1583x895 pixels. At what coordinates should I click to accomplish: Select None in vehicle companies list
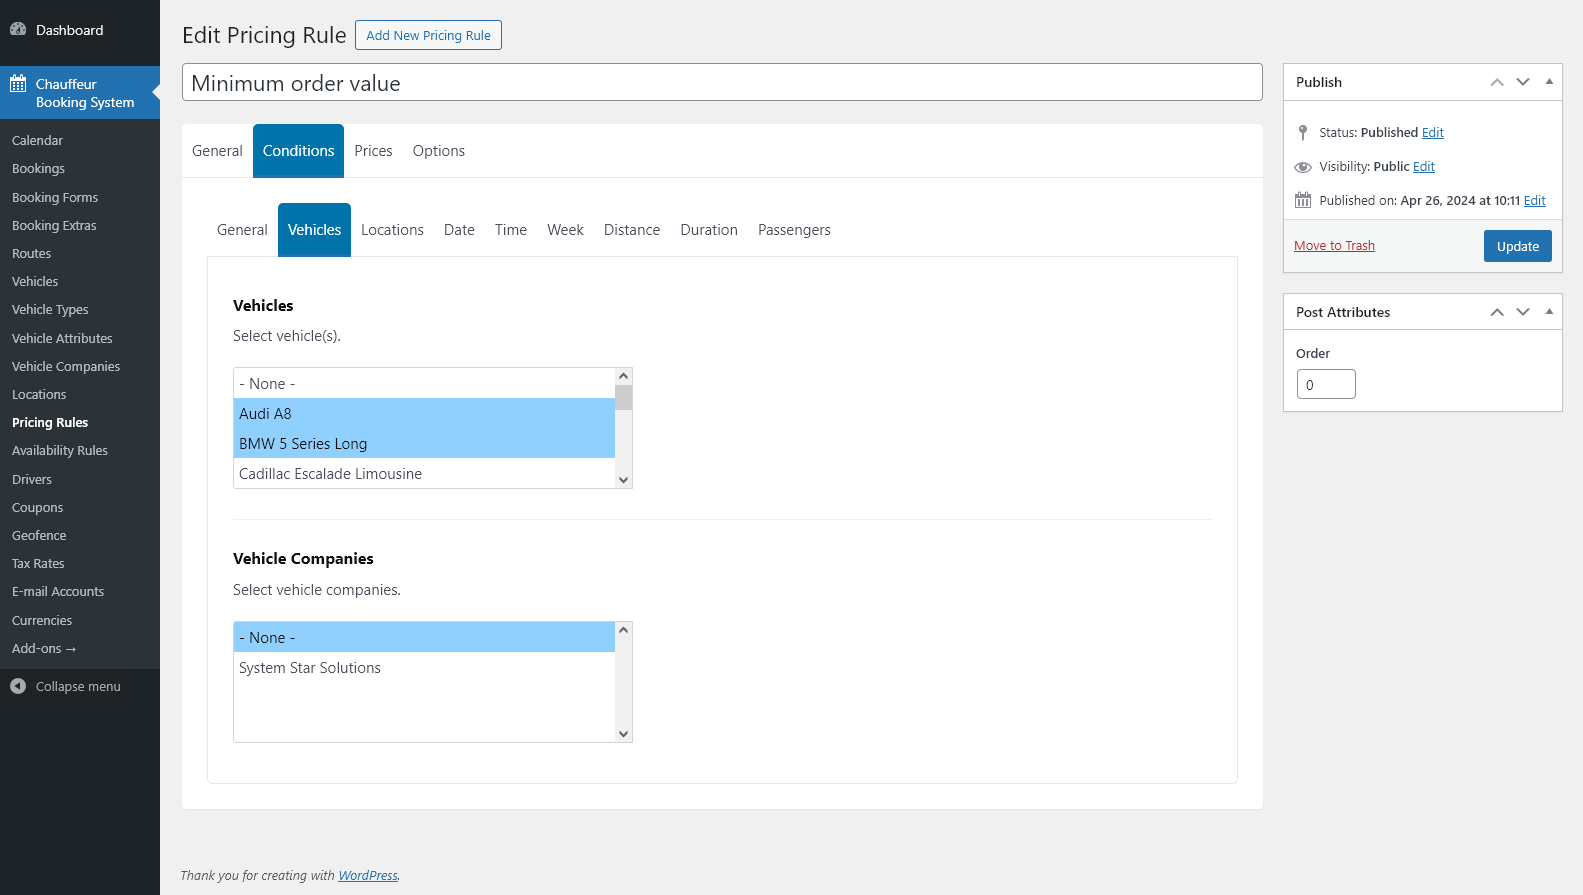coord(424,638)
